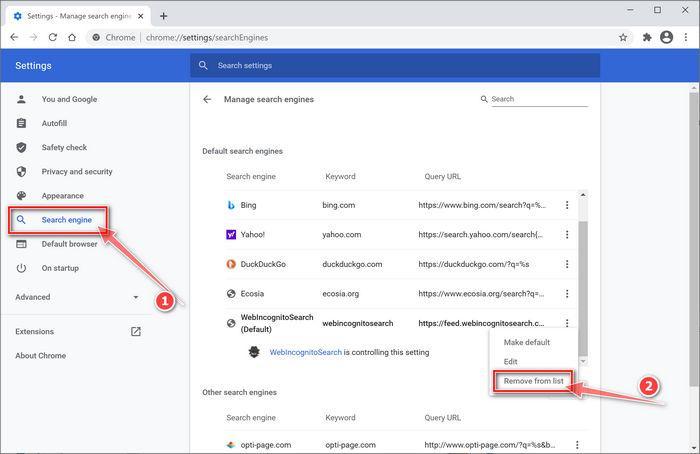Image resolution: width=700 pixels, height=454 pixels.
Task: Bookmark this page with the star icon
Action: pyautogui.click(x=623, y=37)
